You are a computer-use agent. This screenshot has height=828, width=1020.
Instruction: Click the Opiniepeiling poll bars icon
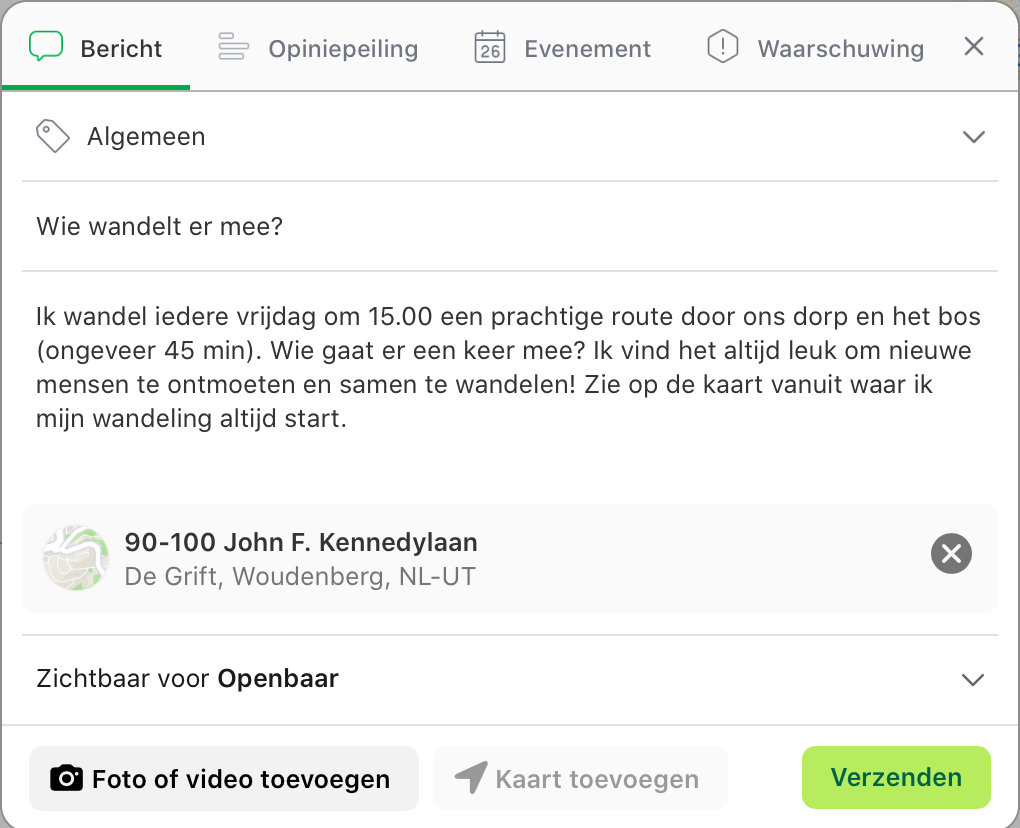click(233, 47)
